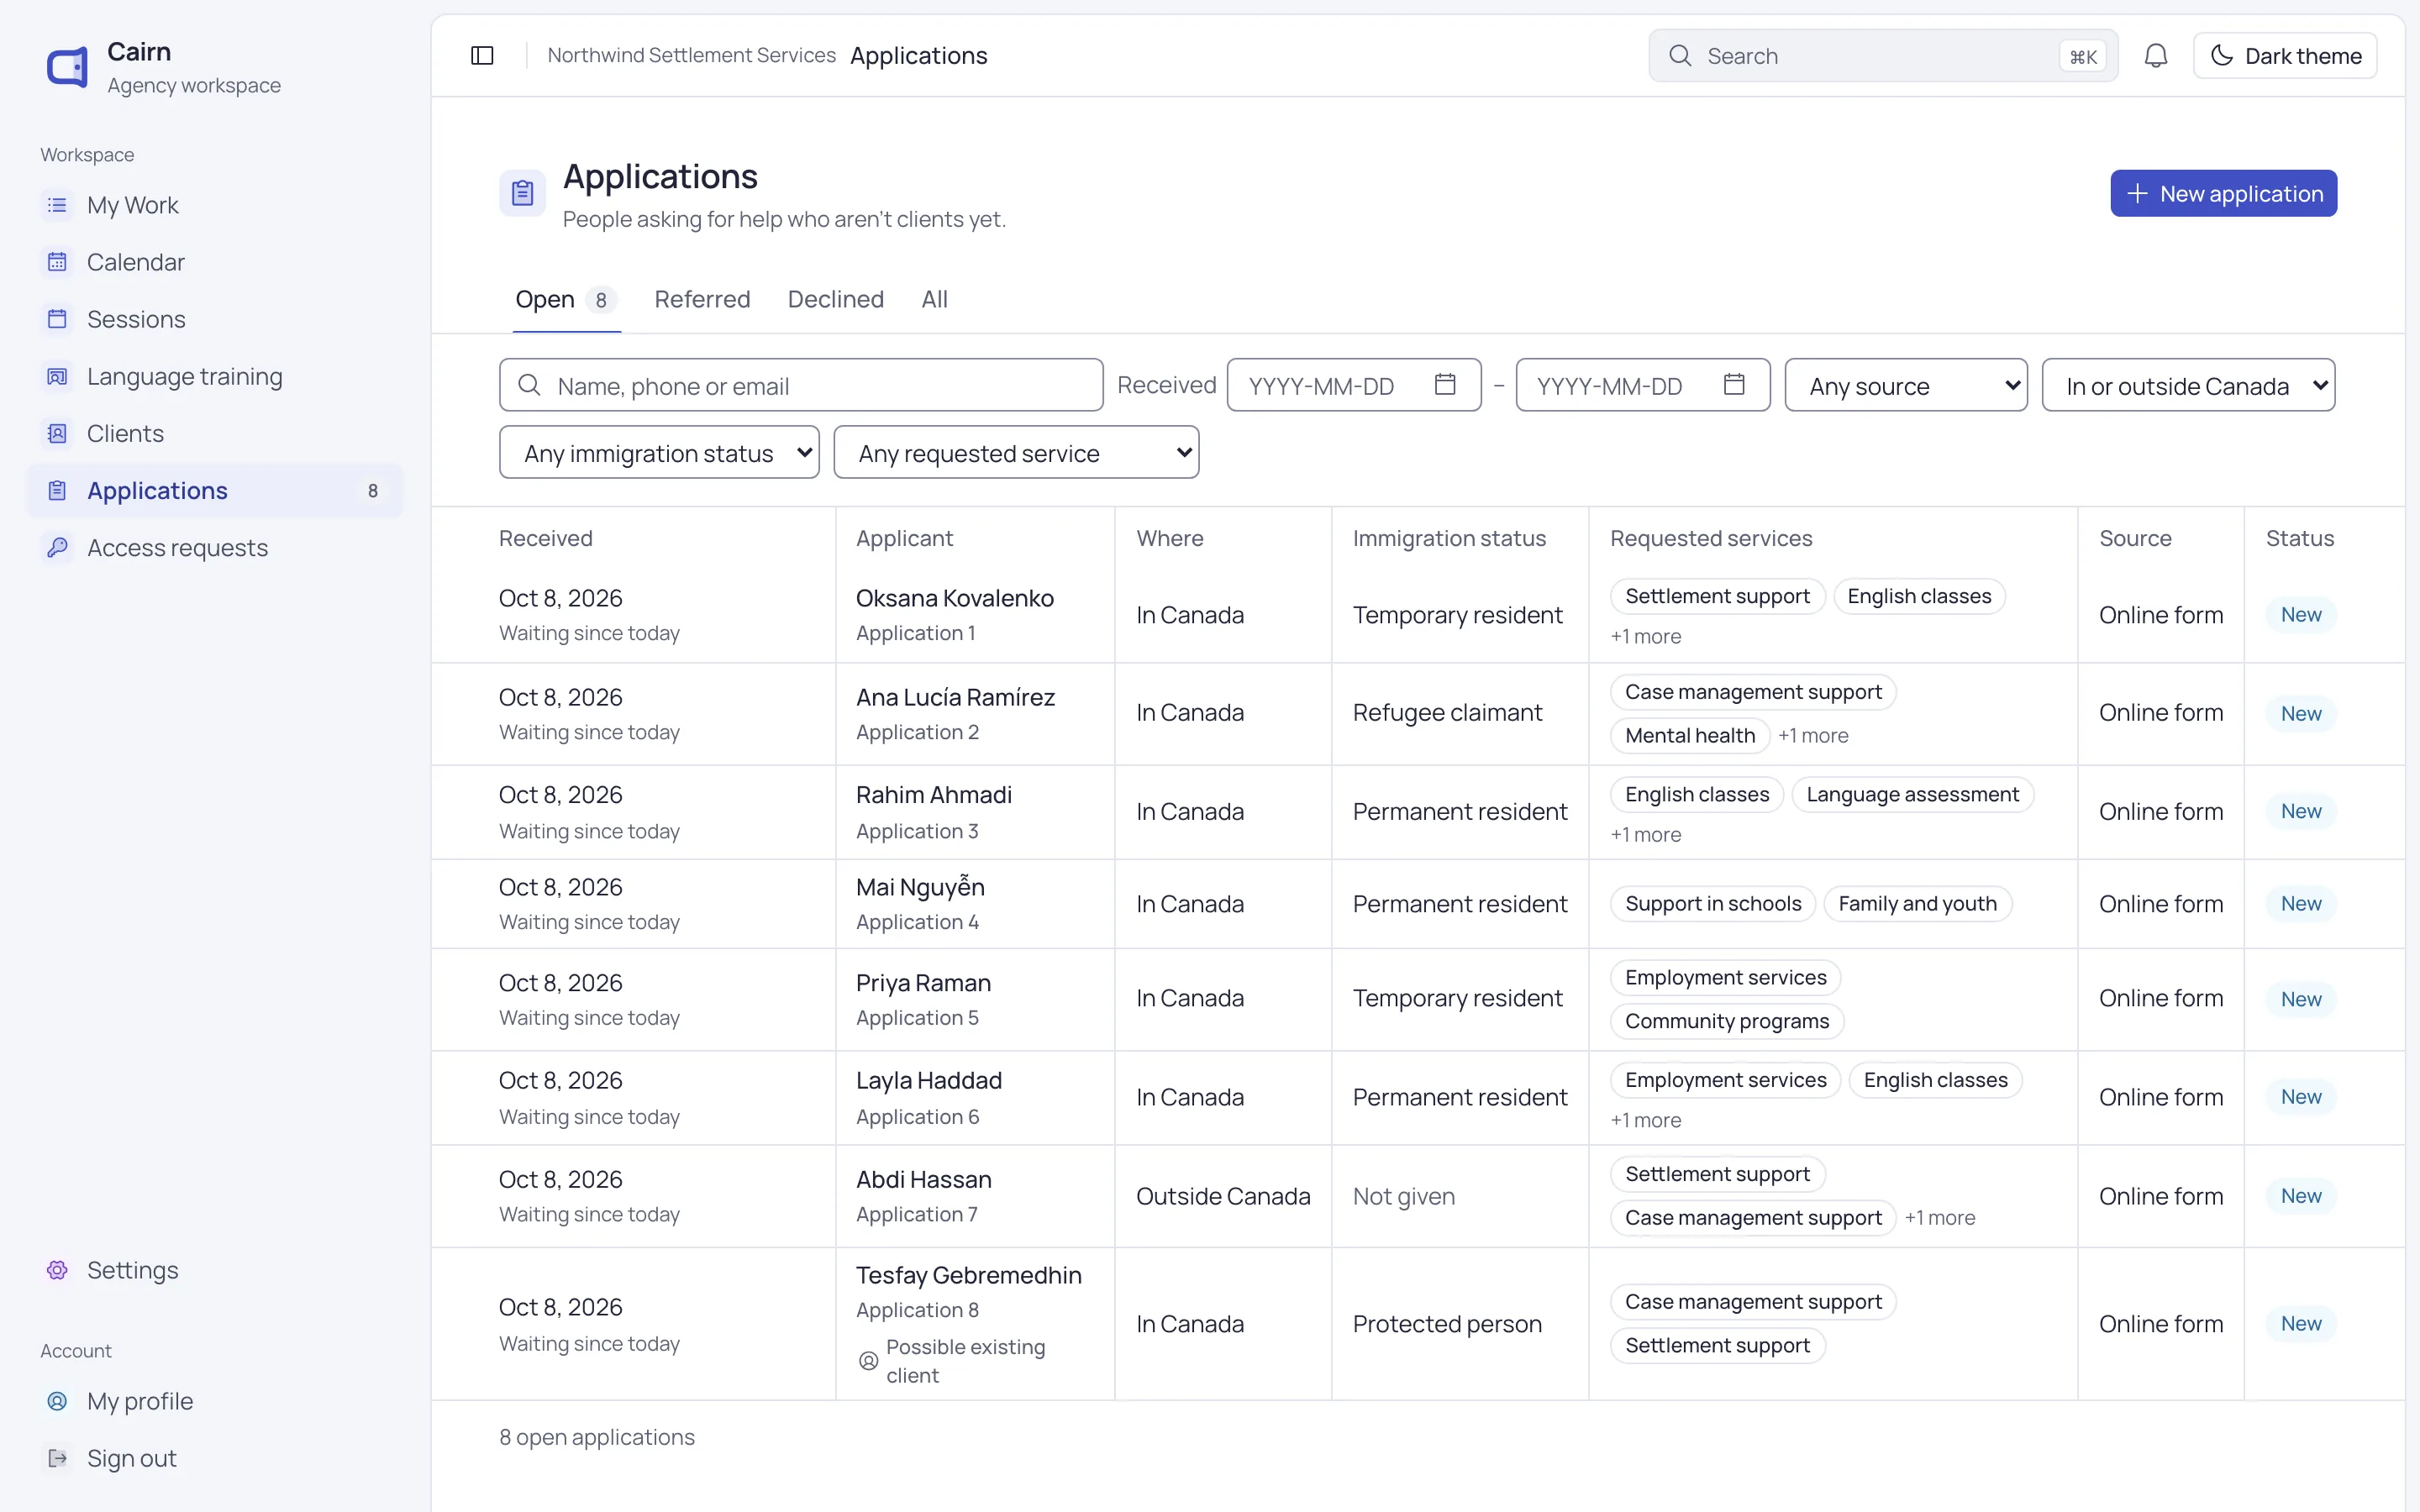Screen dimensions: 2420x1512
Task: Open the Any requested service dropdown
Action: pyautogui.click(x=1016, y=453)
